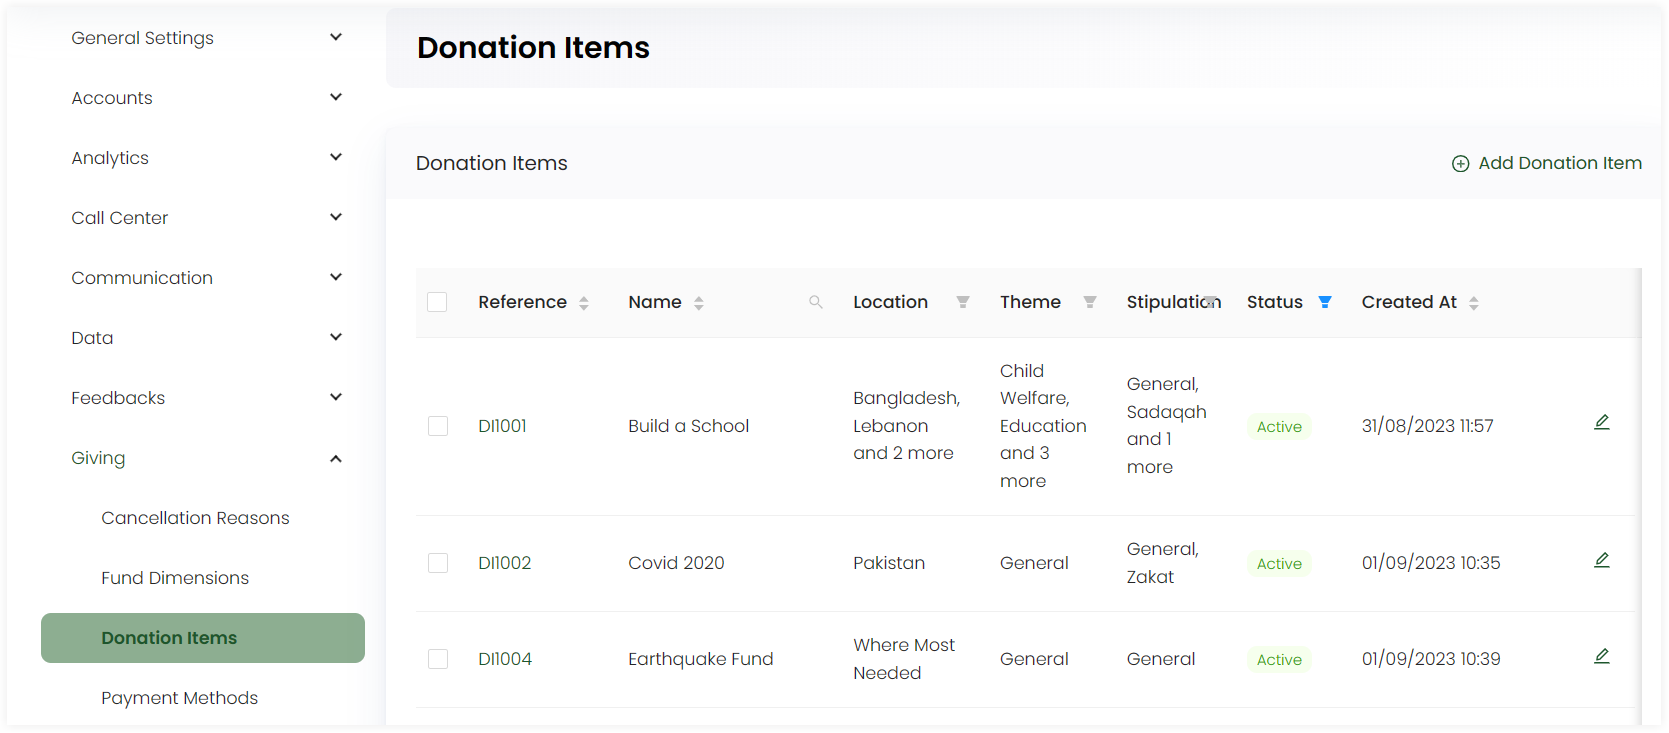
Task: Go to Donation Items in sidebar
Action: click(x=203, y=638)
